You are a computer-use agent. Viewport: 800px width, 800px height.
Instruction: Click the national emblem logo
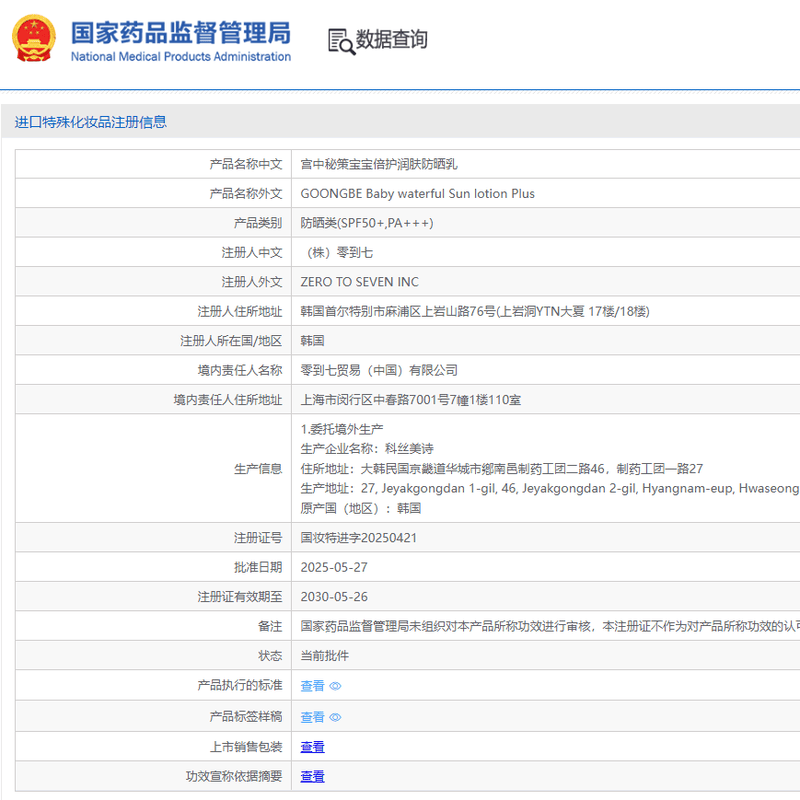pyautogui.click(x=34, y=38)
